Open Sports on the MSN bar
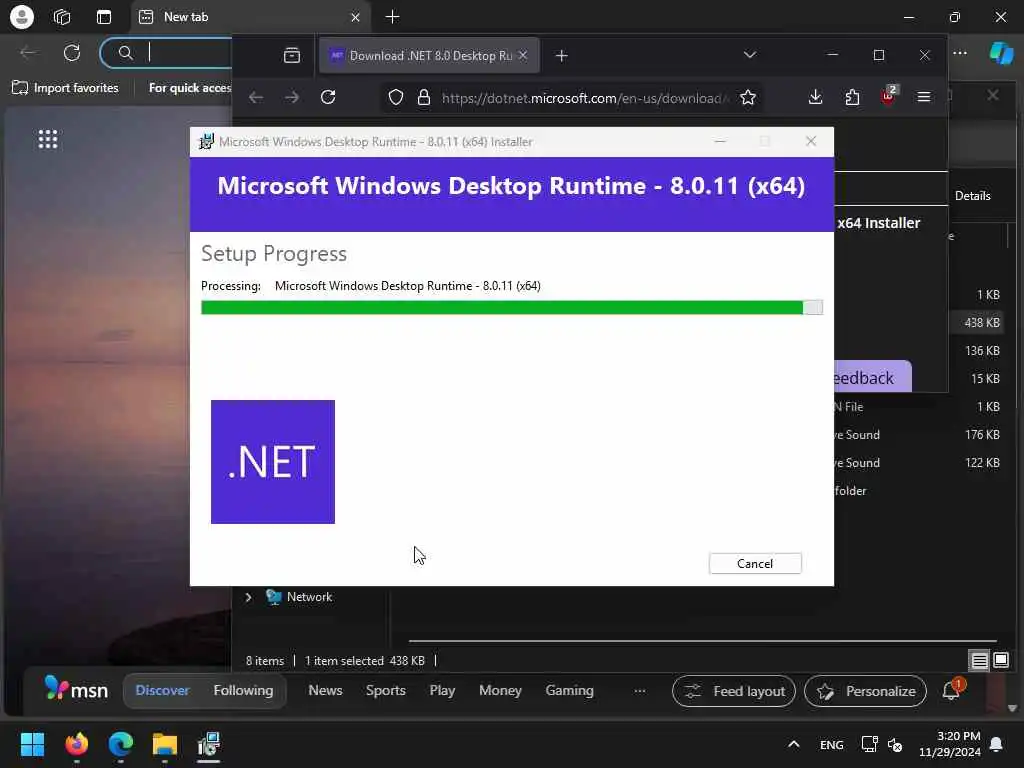This screenshot has width=1024, height=768. tap(385, 690)
